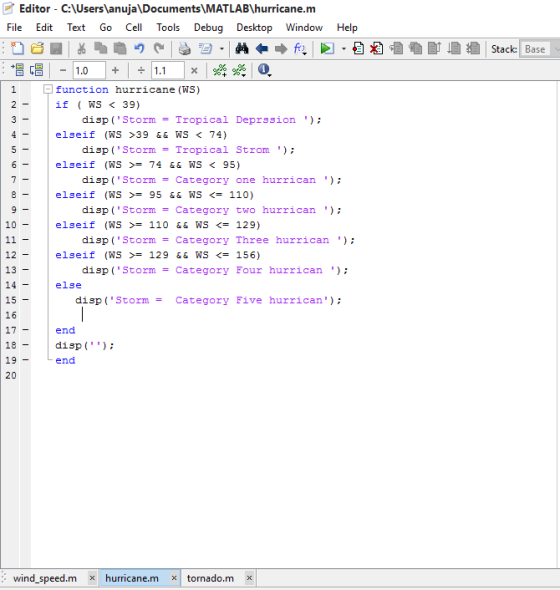Open the Go menu

coord(105,27)
